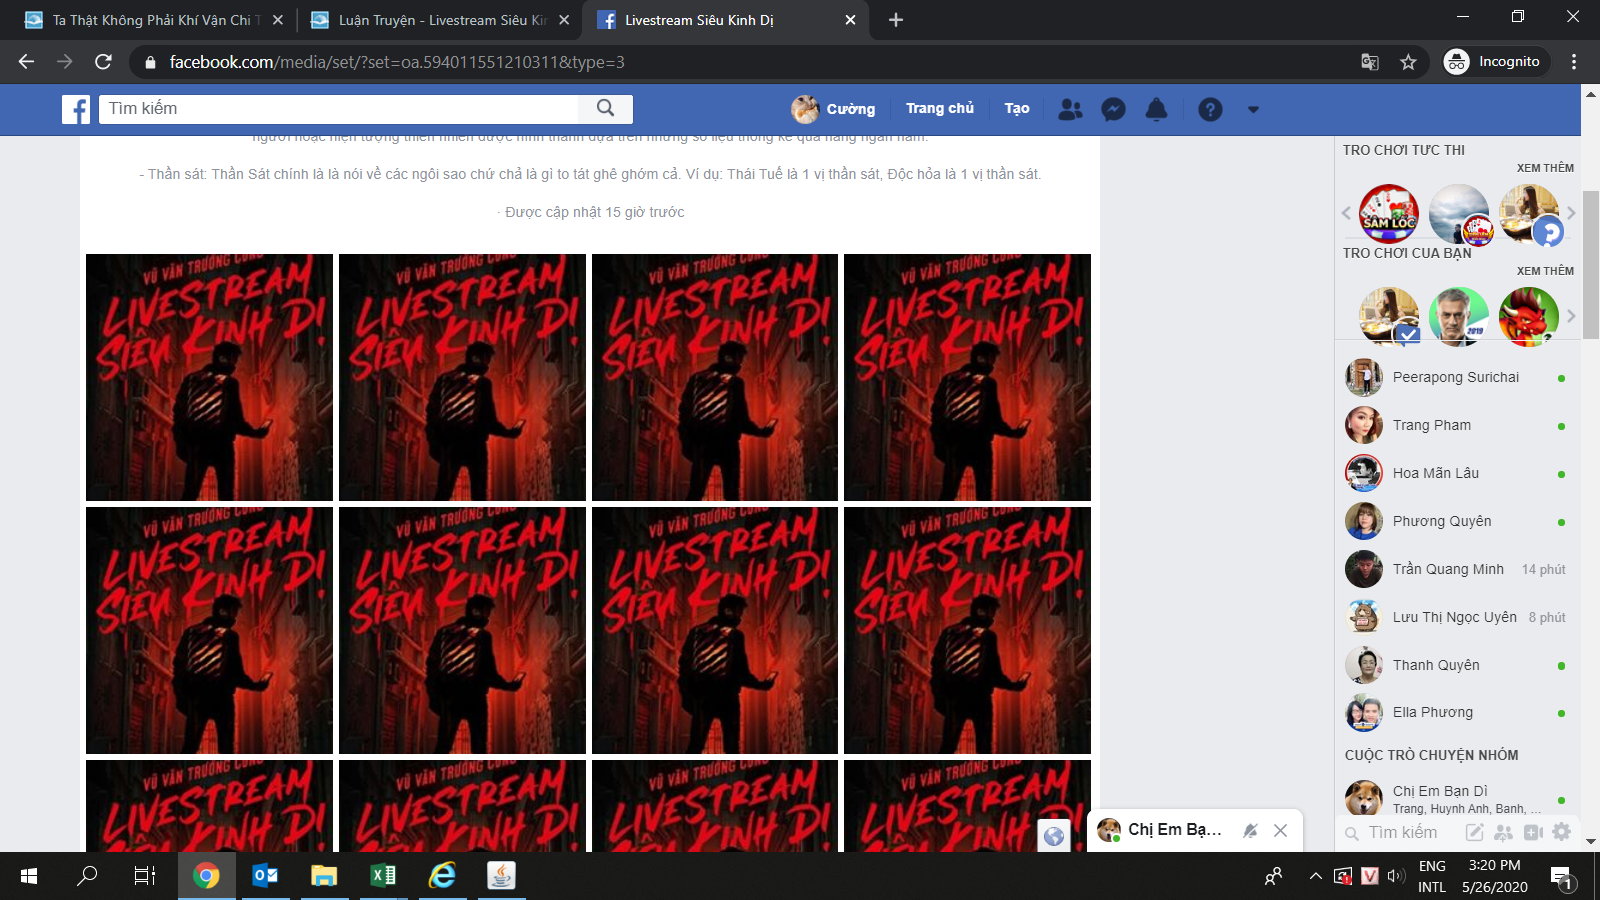Open Messenger from the Facebook top bar
Image resolution: width=1600 pixels, height=900 pixels.
[1113, 109]
